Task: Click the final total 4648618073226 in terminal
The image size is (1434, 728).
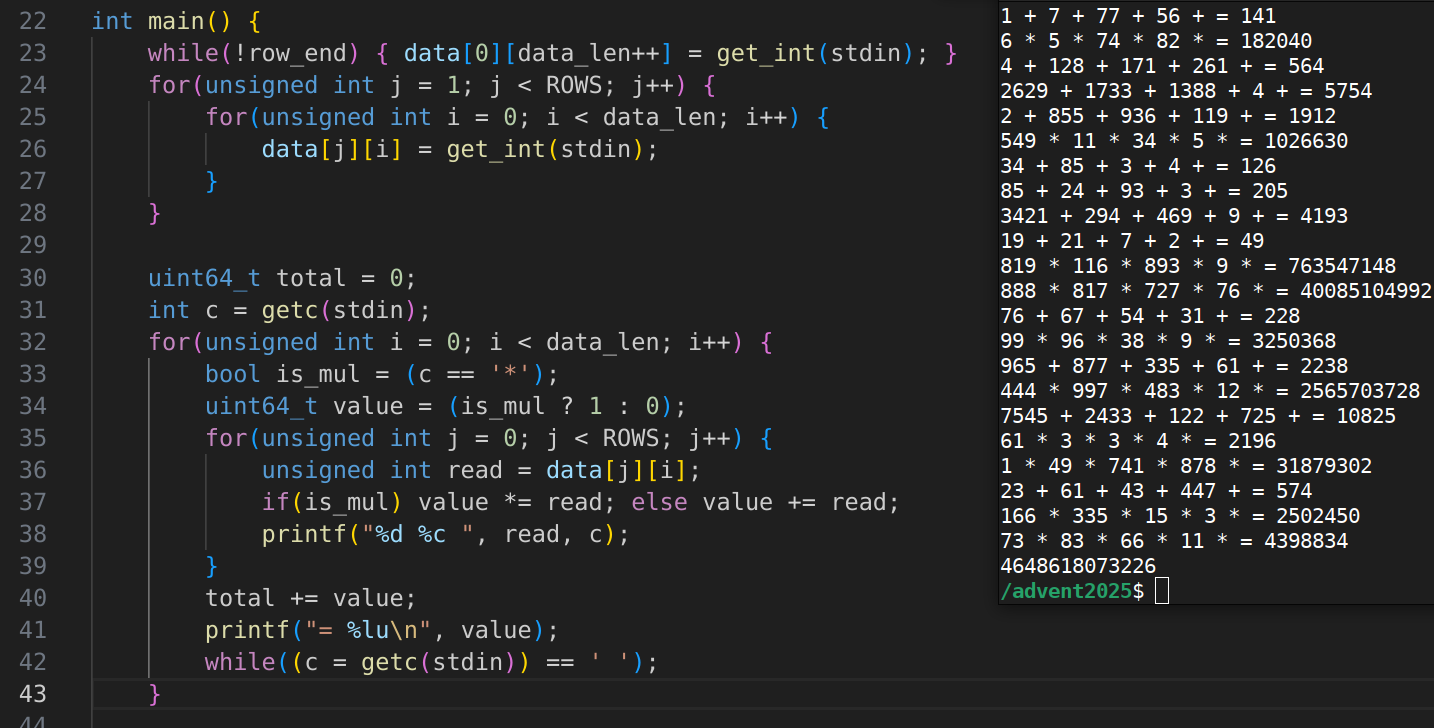Action: (x=1078, y=566)
